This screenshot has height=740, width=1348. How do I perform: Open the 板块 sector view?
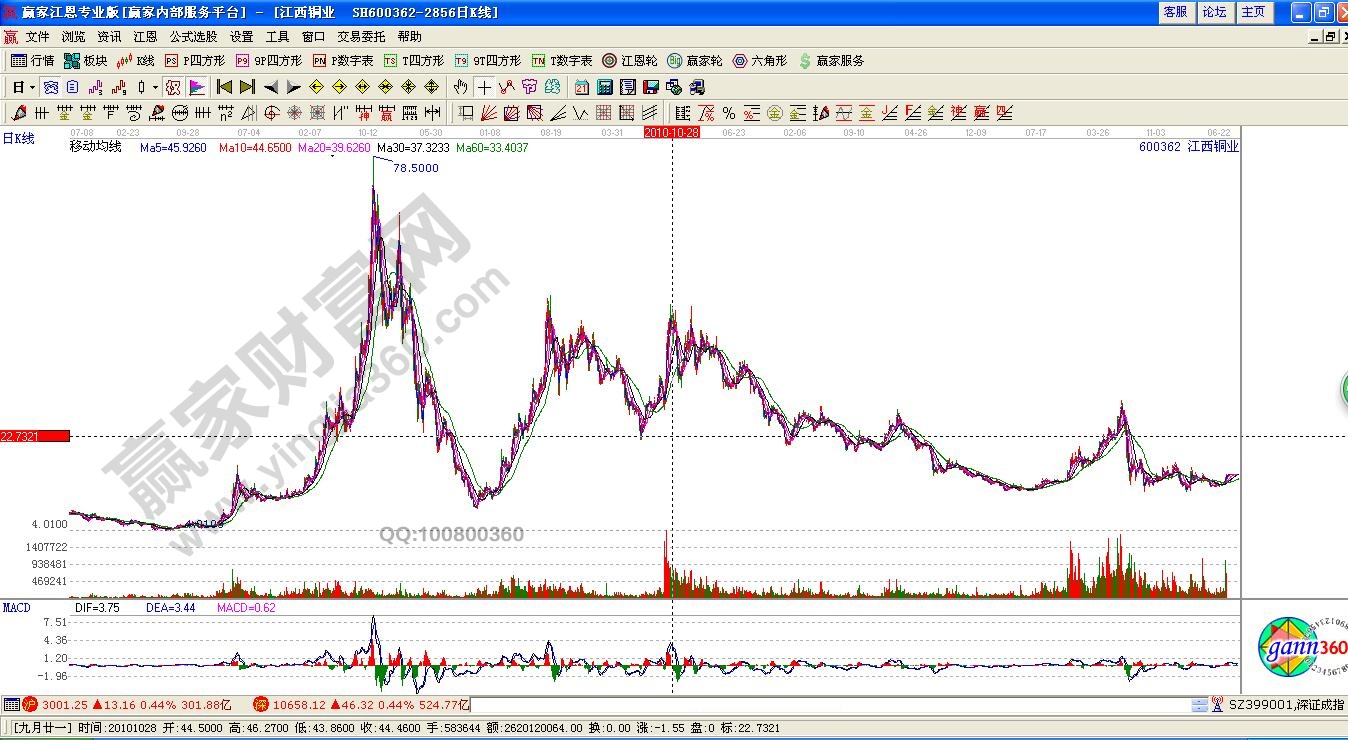tap(86, 61)
